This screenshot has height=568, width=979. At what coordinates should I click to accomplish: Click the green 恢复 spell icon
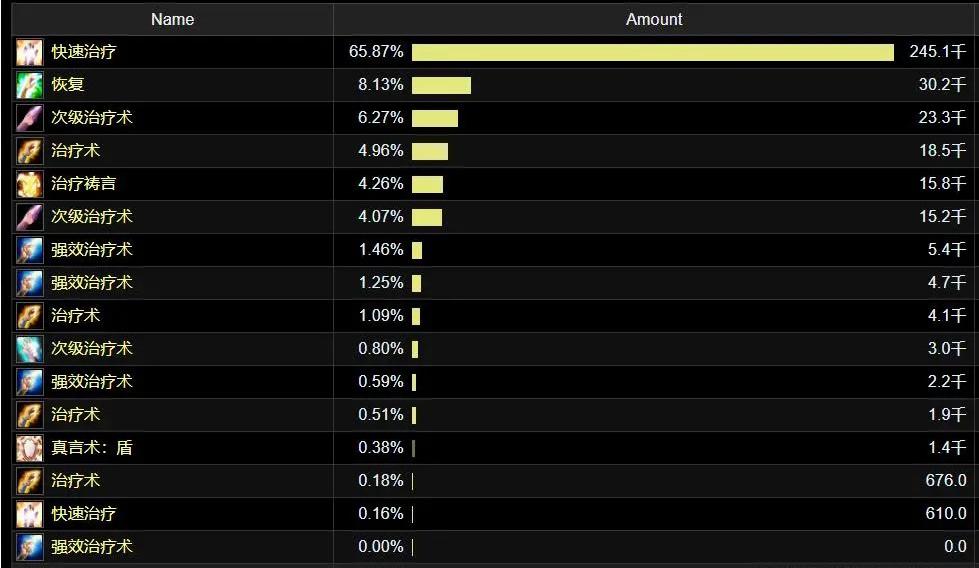(30, 85)
